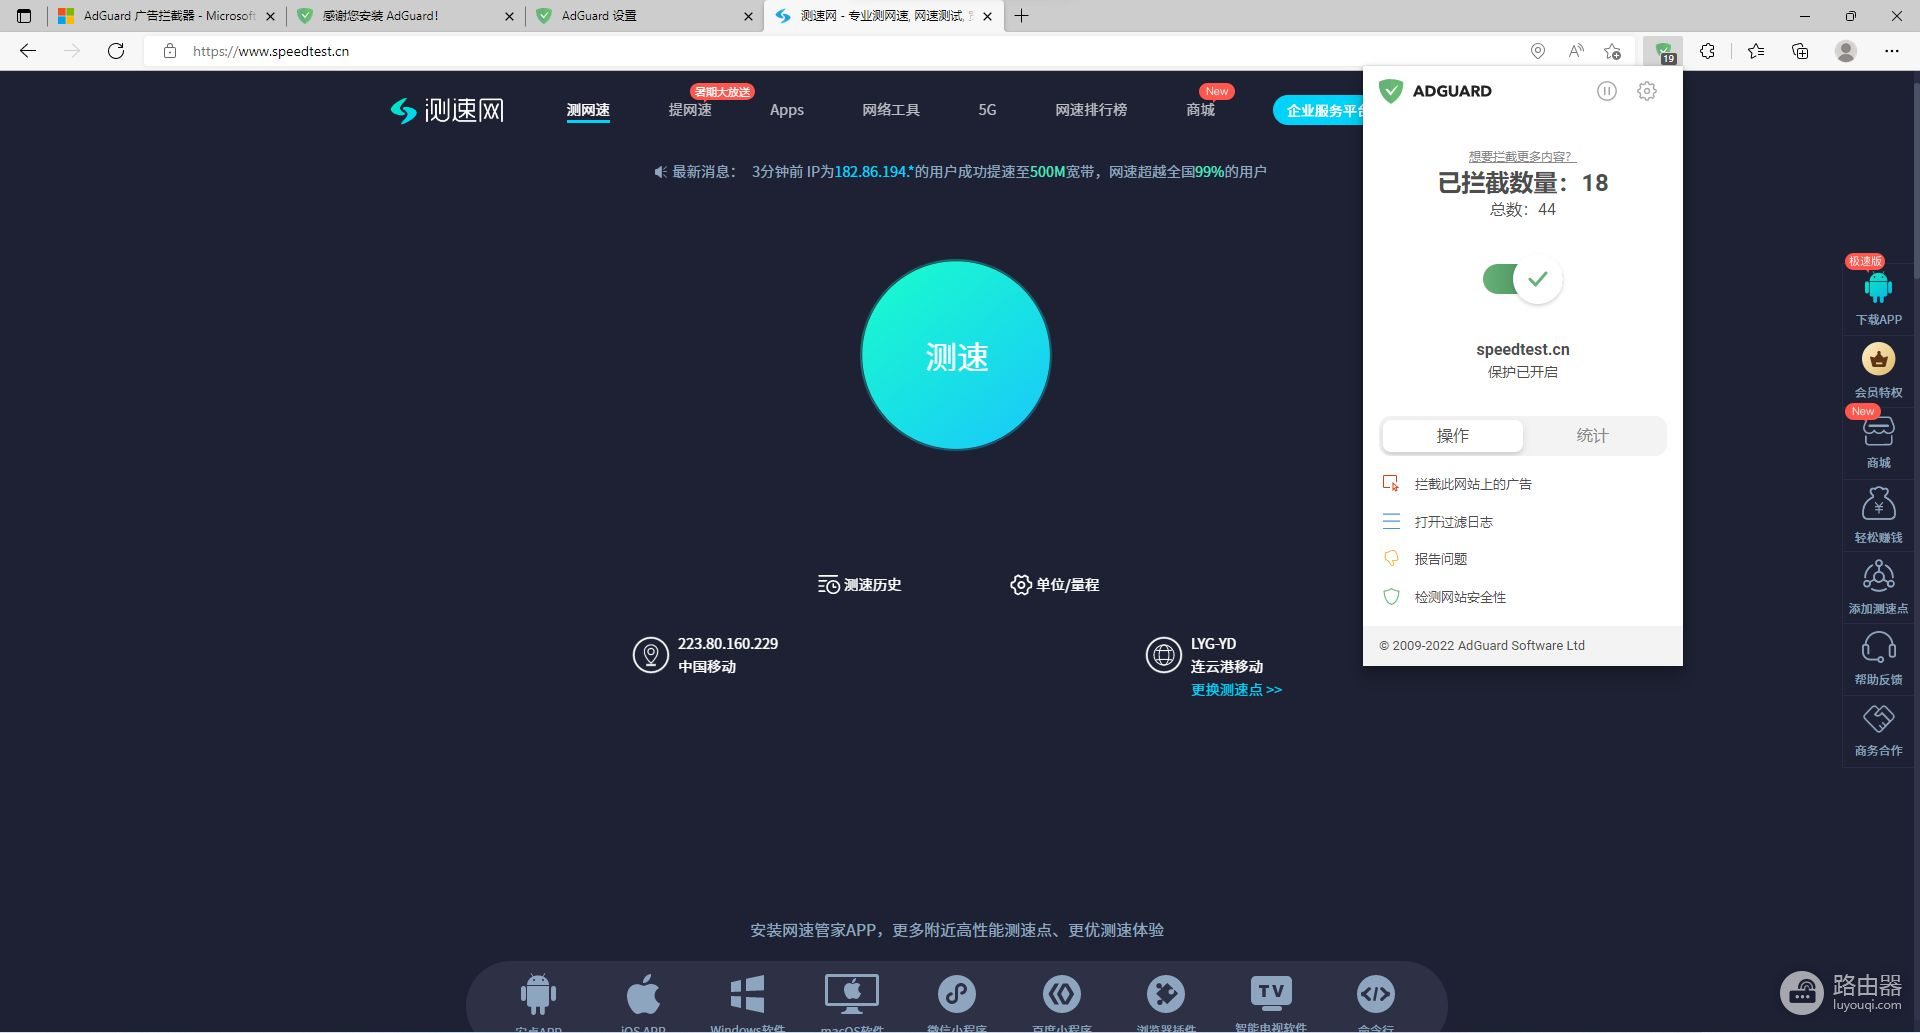Click the Apple iOS app icon
The width and height of the screenshot is (1920, 1033).
643,994
